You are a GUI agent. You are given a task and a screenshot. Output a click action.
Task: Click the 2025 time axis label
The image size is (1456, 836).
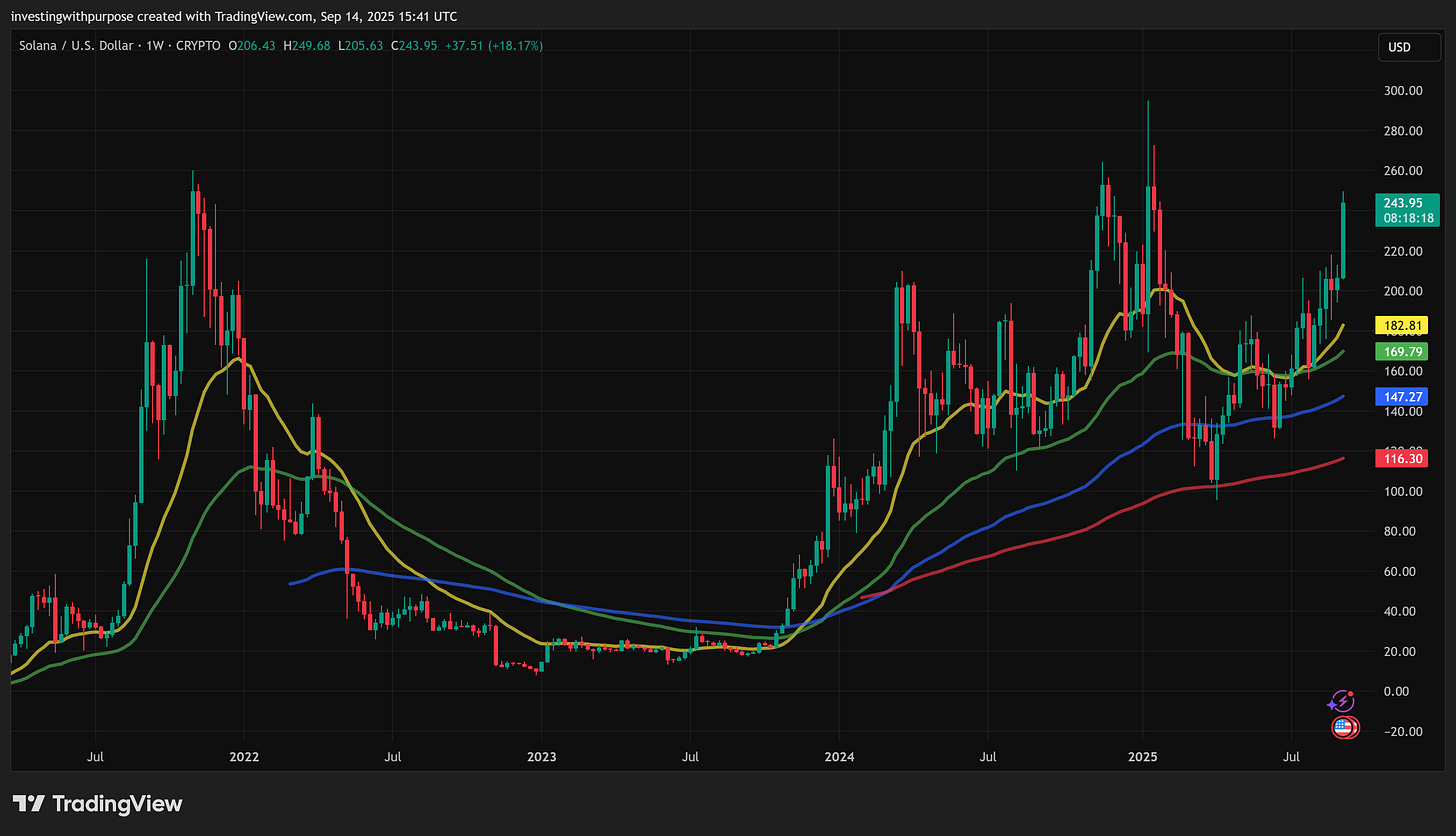1142,757
